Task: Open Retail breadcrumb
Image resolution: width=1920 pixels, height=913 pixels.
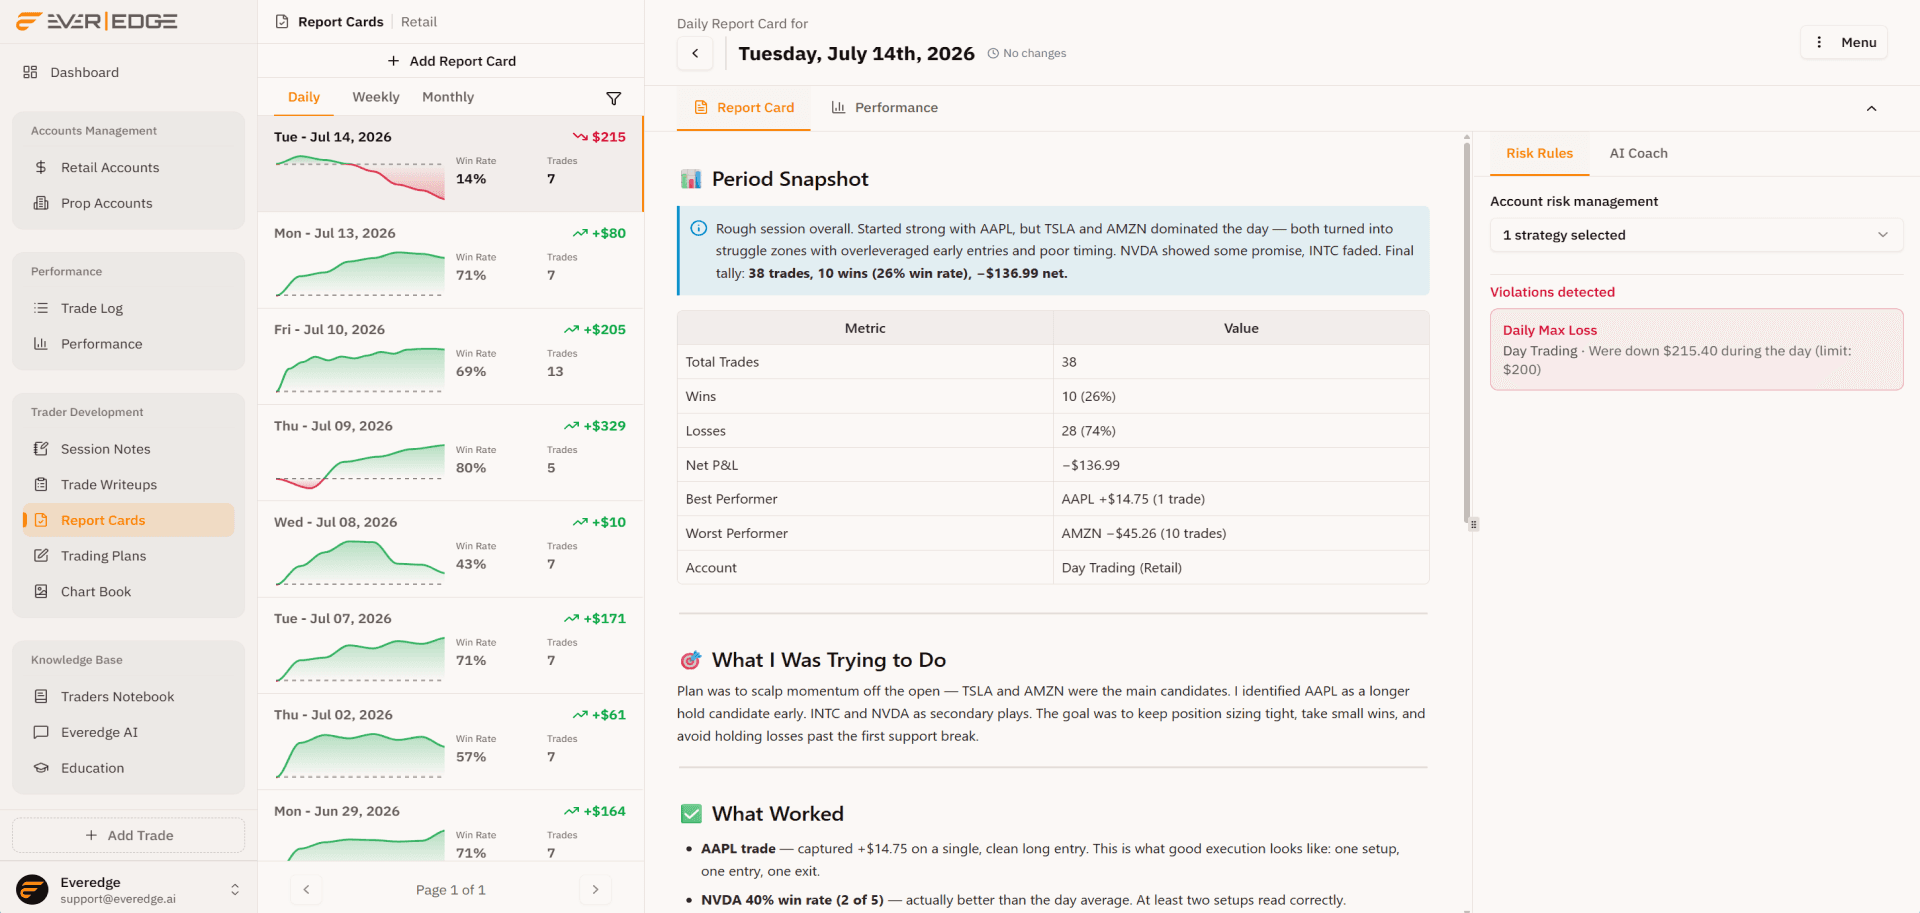Action: pos(419,22)
